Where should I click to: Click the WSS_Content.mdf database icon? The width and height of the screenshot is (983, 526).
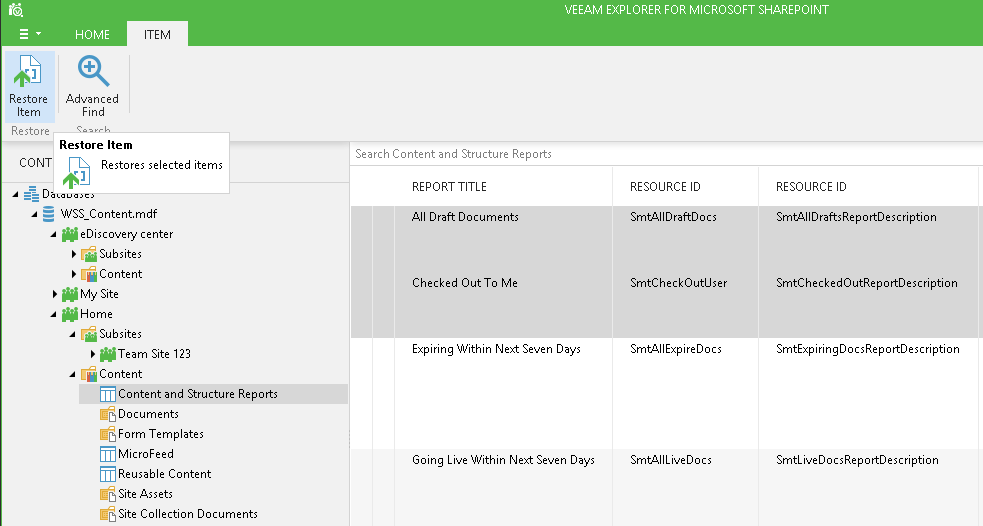click(x=49, y=214)
